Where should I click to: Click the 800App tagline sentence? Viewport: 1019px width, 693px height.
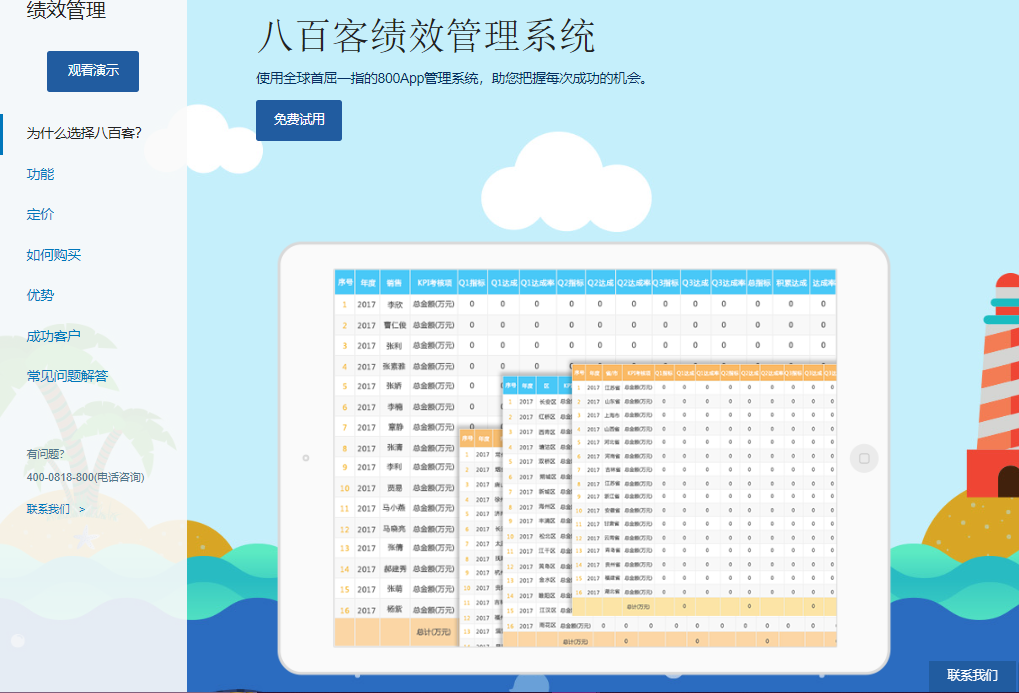[x=452, y=79]
